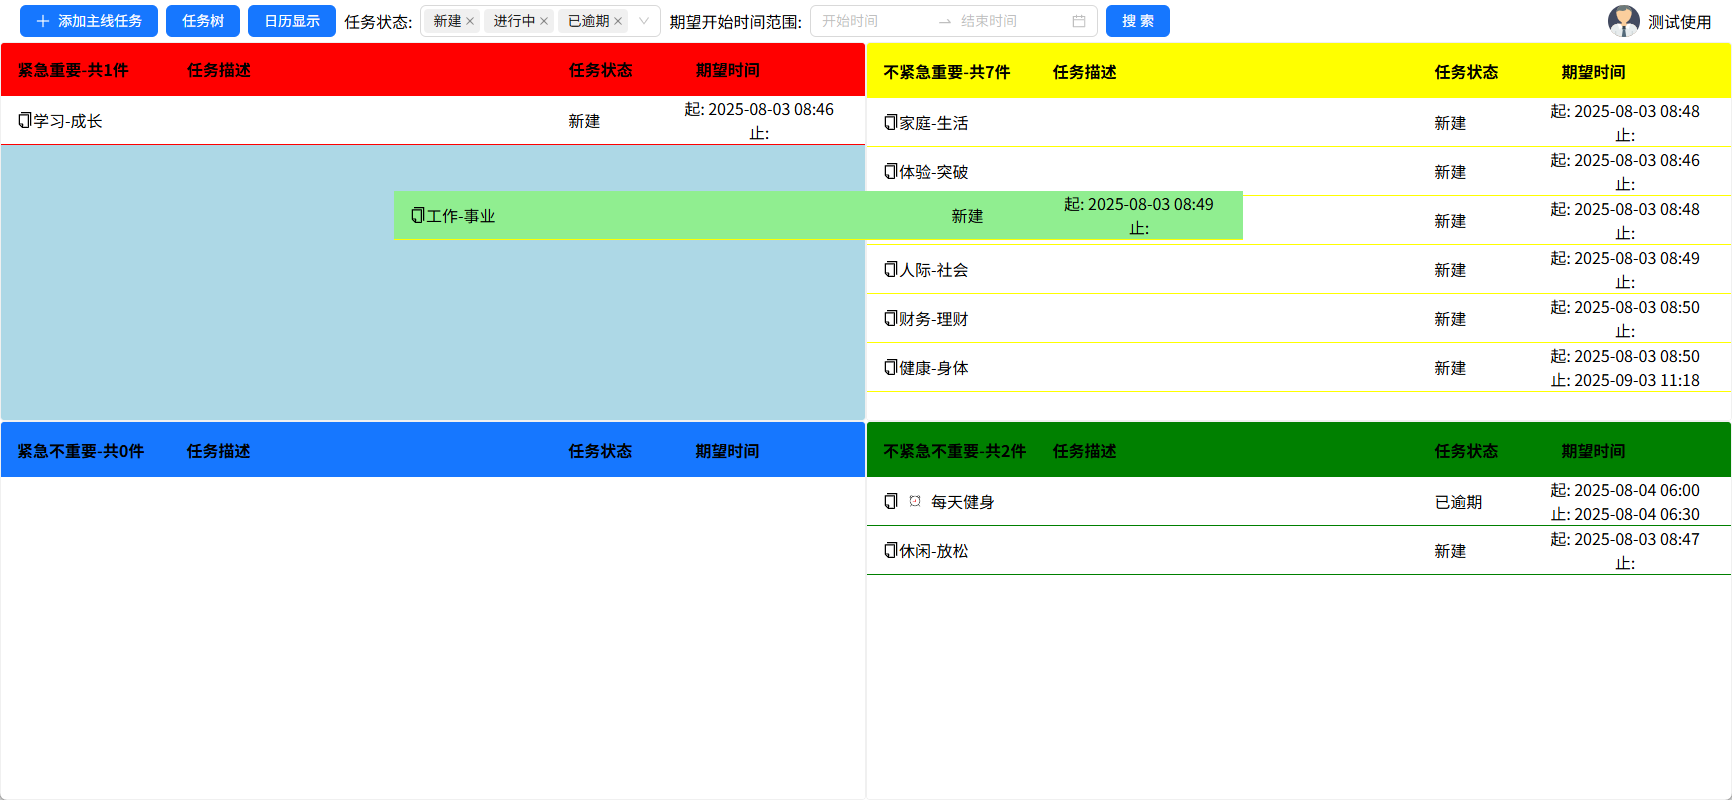Viewport: 1732px width, 800px height.
Task: Click the copy icon beside 人际-社会
Action: click(891, 269)
